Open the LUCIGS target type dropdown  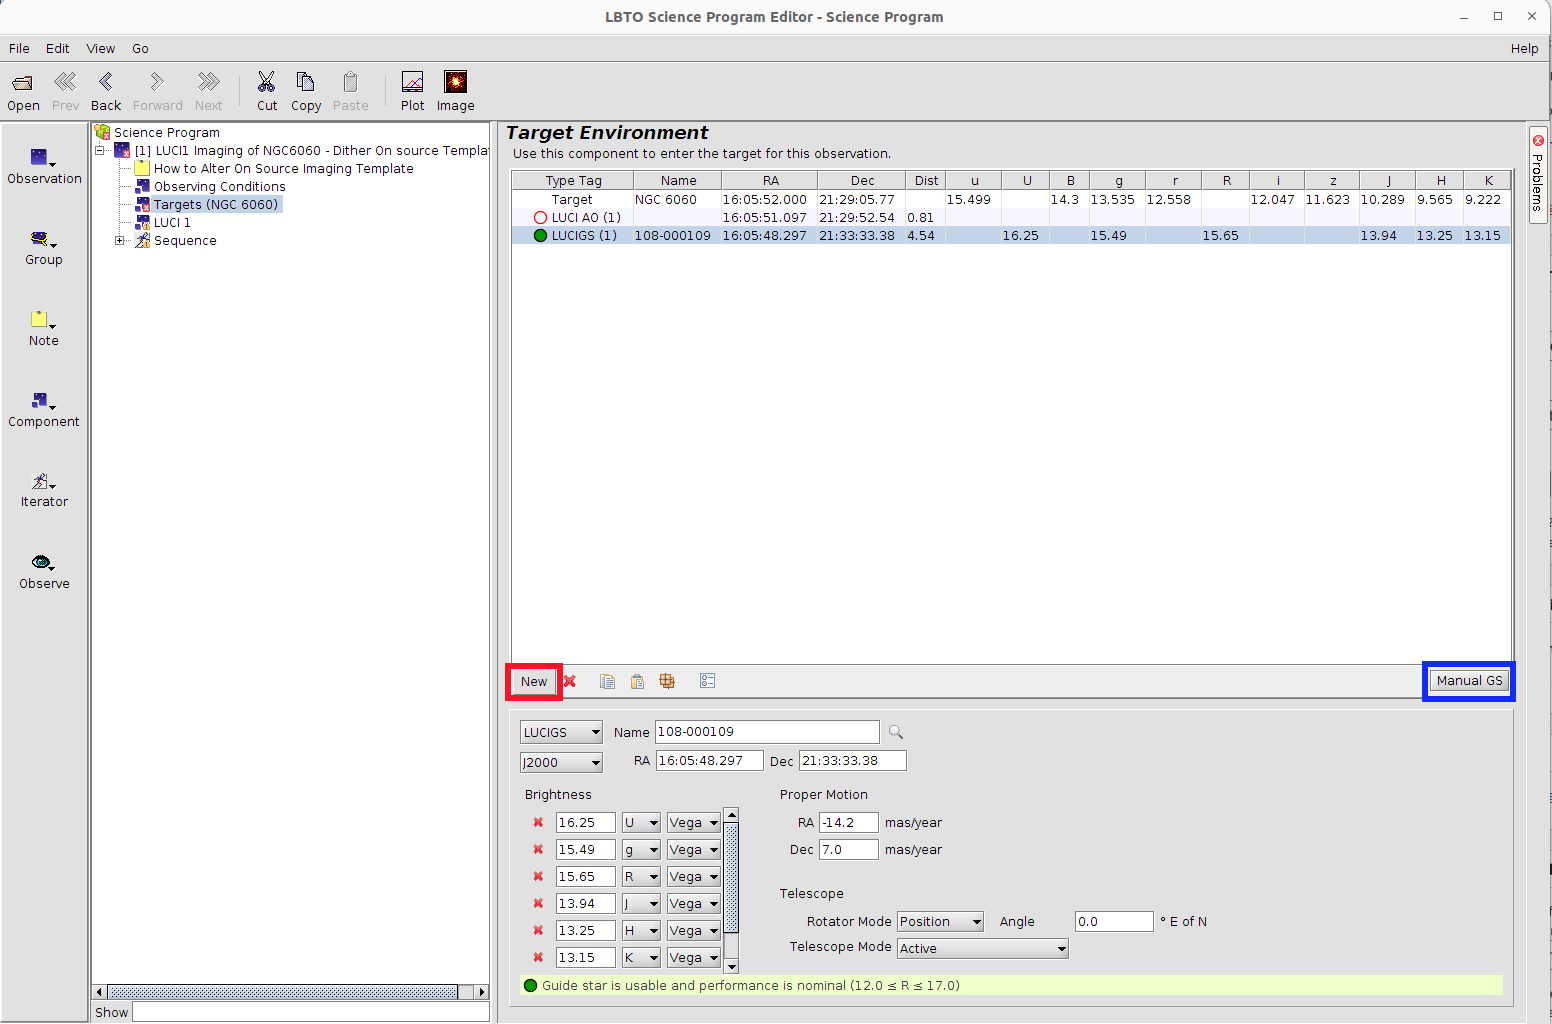[561, 733]
